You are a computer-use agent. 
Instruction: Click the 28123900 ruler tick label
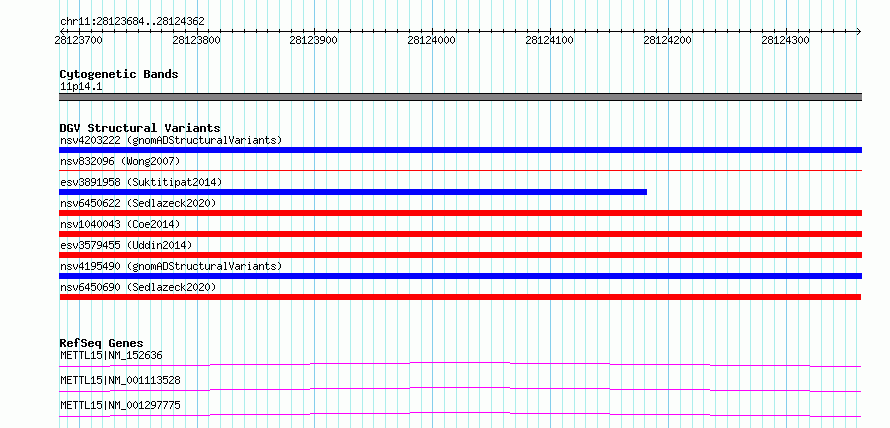point(313,40)
